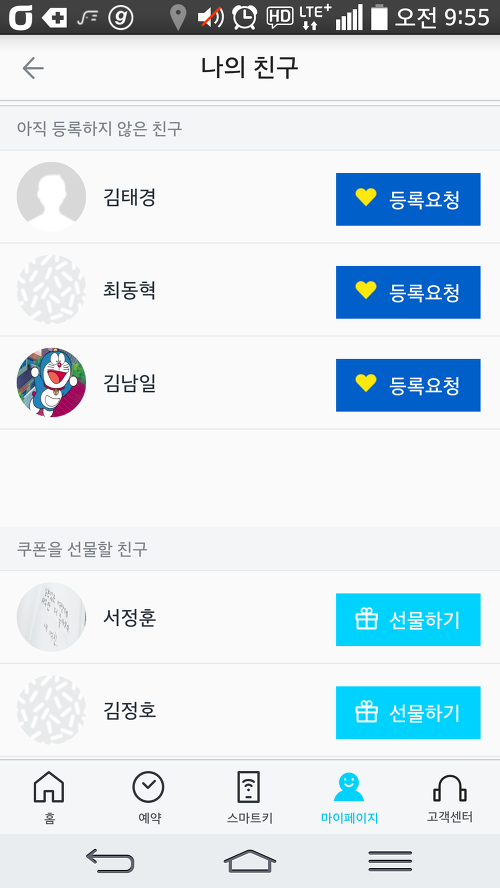
Task: Open 서정훈's profile photo
Action: 52,617
